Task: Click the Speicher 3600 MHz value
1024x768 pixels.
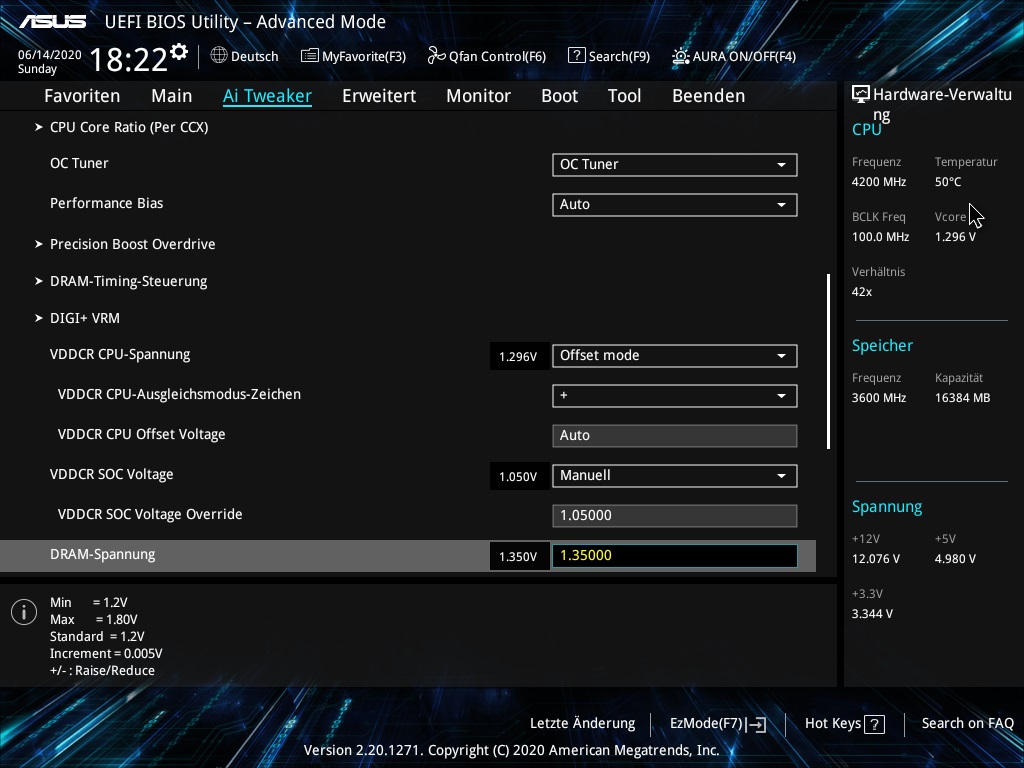Action: (x=879, y=398)
